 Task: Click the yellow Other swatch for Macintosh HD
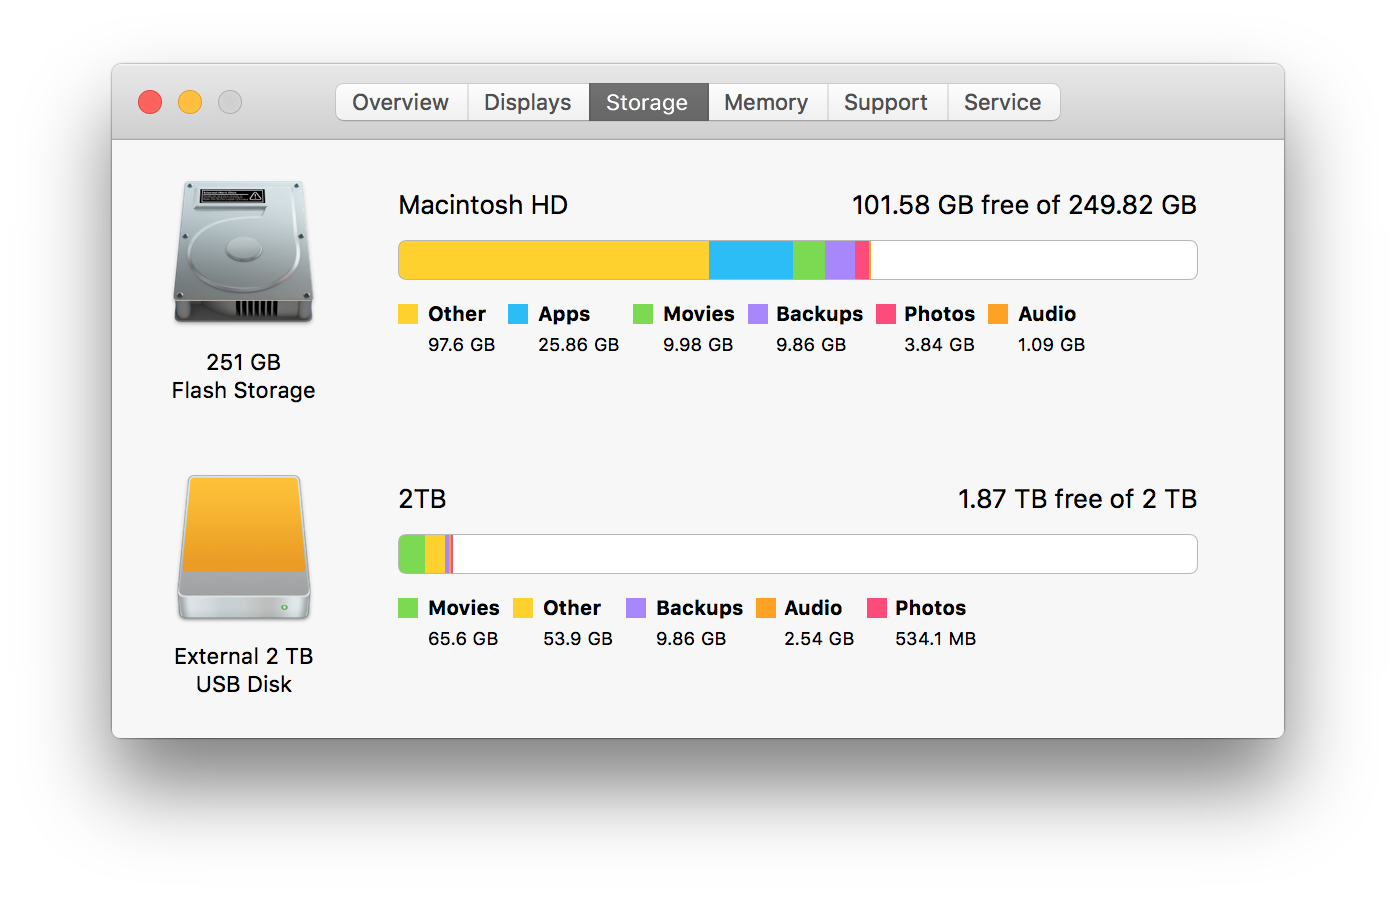click(x=408, y=314)
